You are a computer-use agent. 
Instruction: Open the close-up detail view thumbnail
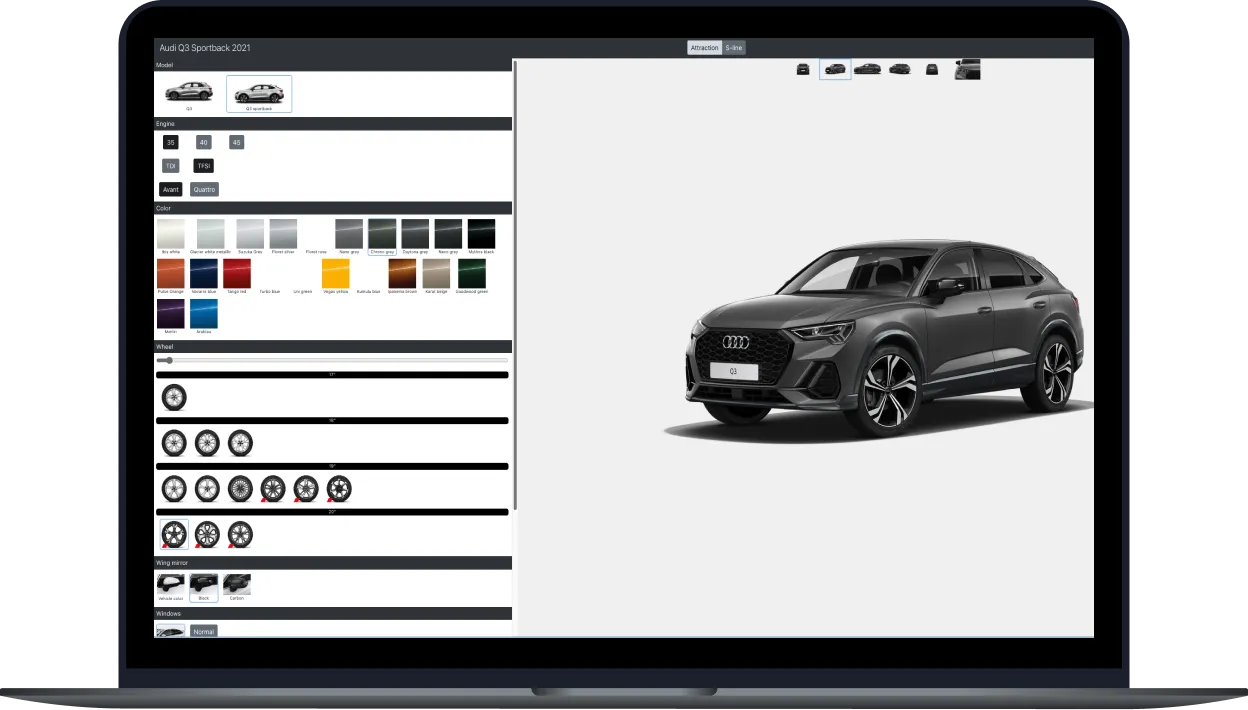[x=967, y=69]
